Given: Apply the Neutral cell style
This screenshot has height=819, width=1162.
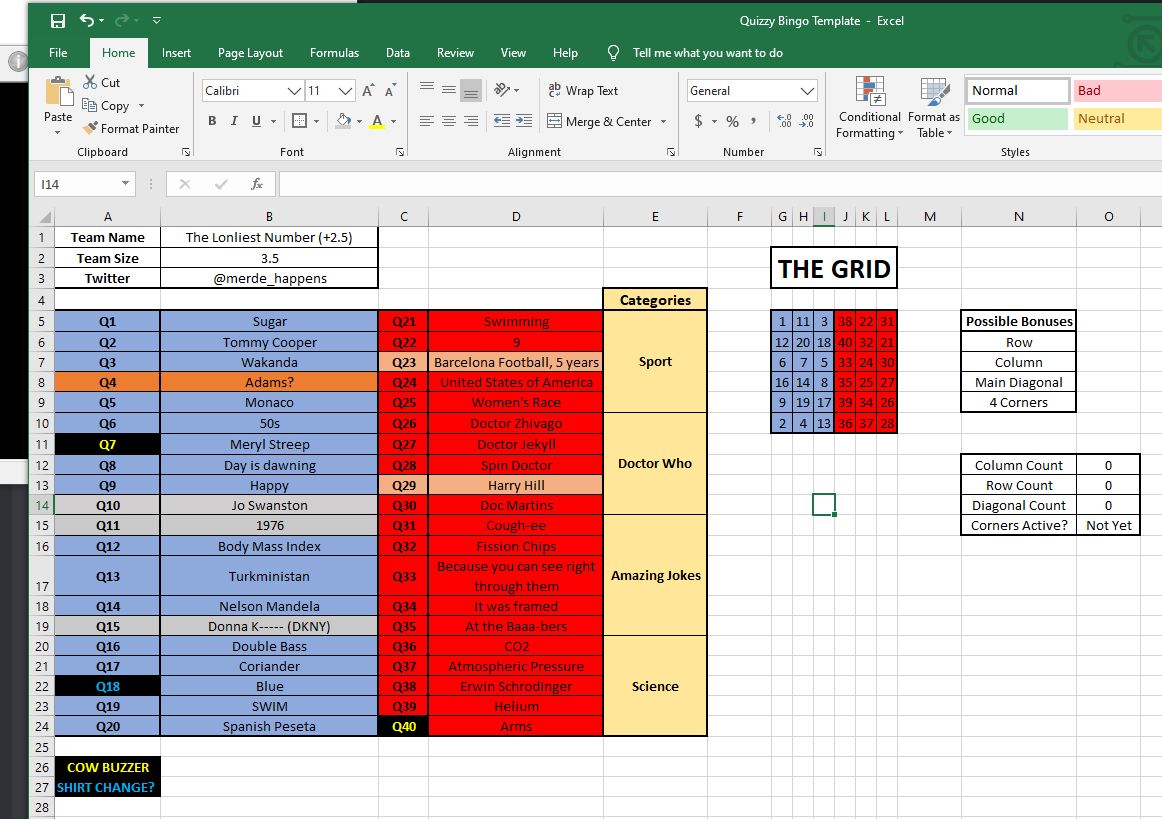Looking at the screenshot, I should 1118,119.
